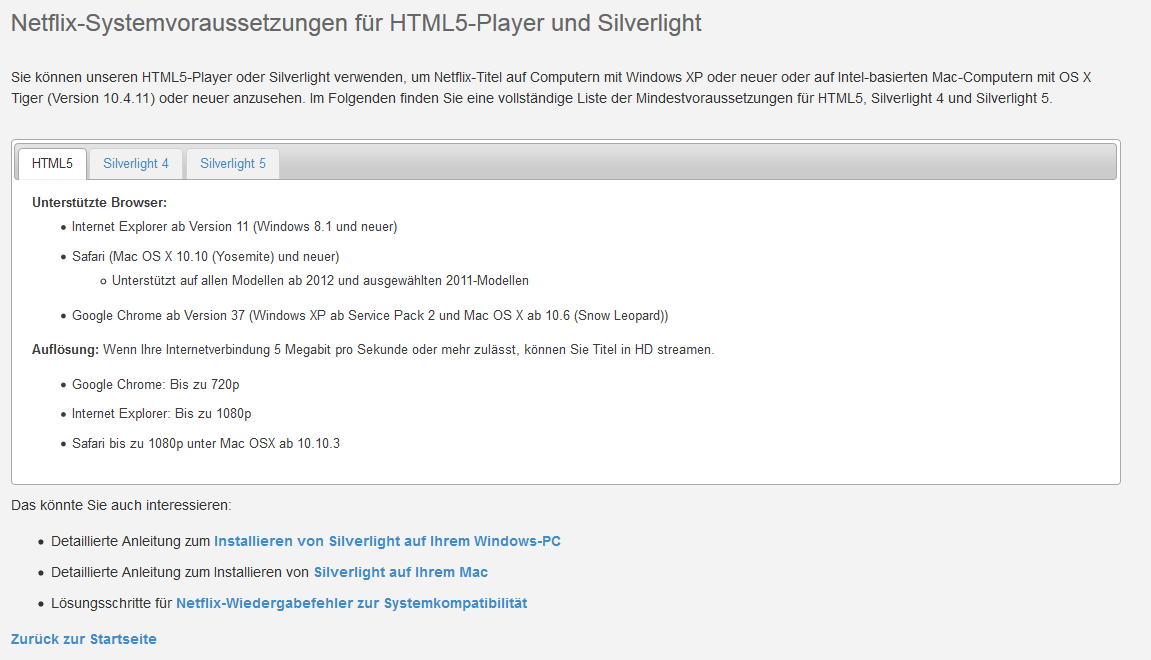Click Internet Explorer: Bis zu 1080p
Viewport: 1151px width, 660px height.
click(x=161, y=414)
